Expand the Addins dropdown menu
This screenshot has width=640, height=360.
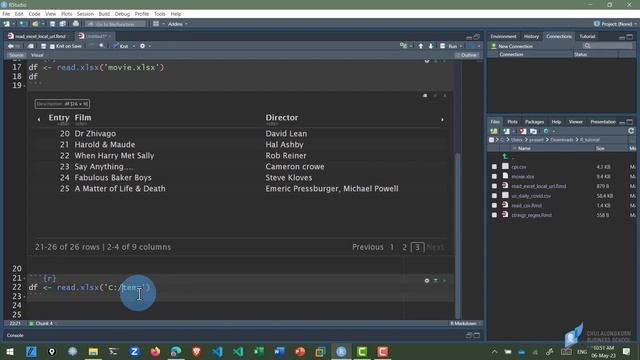click(x=177, y=24)
